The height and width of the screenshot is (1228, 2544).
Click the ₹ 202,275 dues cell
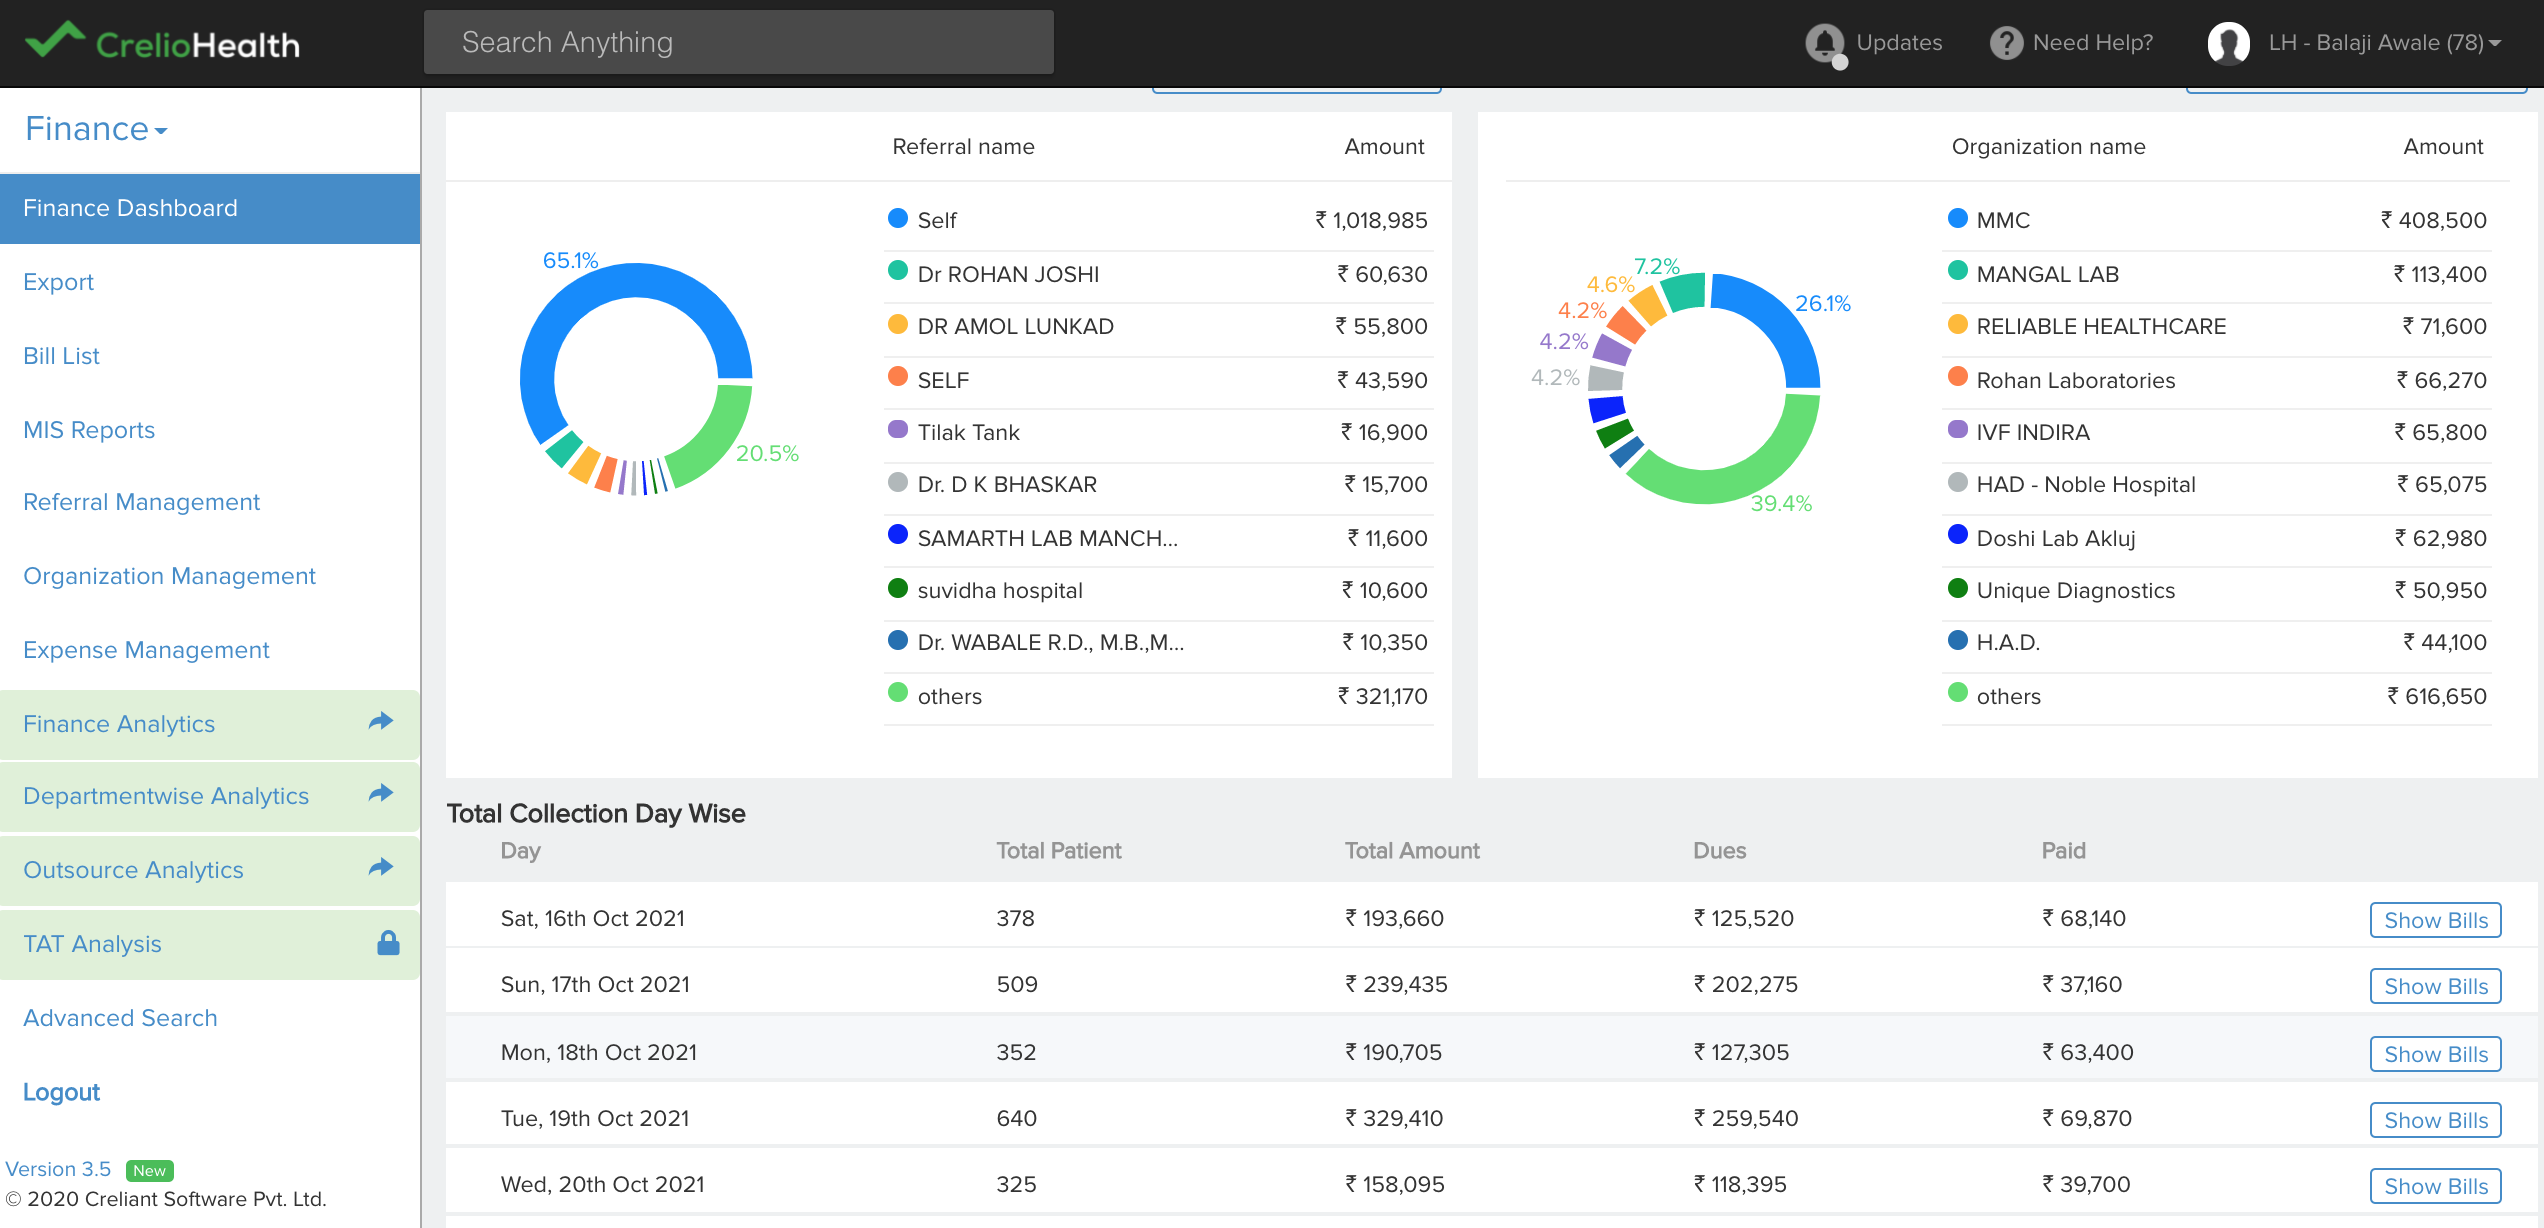tap(1745, 984)
